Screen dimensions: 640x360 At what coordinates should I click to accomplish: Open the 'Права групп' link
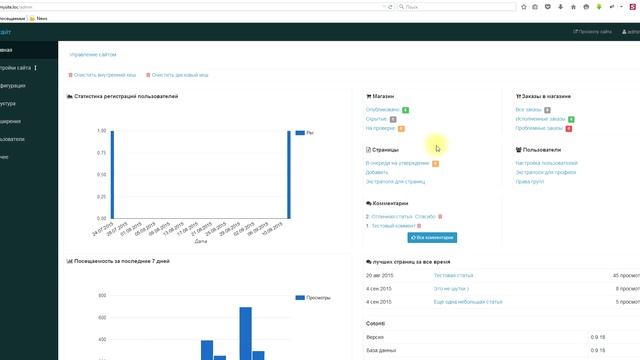(530, 182)
